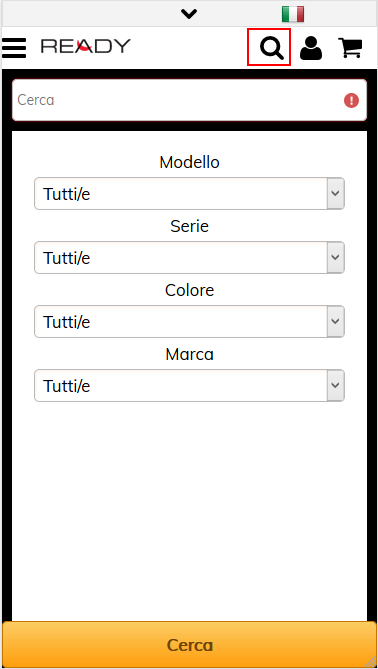View the shopping cart icon
Image resolution: width=378 pixels, height=669 pixels.
350,47
